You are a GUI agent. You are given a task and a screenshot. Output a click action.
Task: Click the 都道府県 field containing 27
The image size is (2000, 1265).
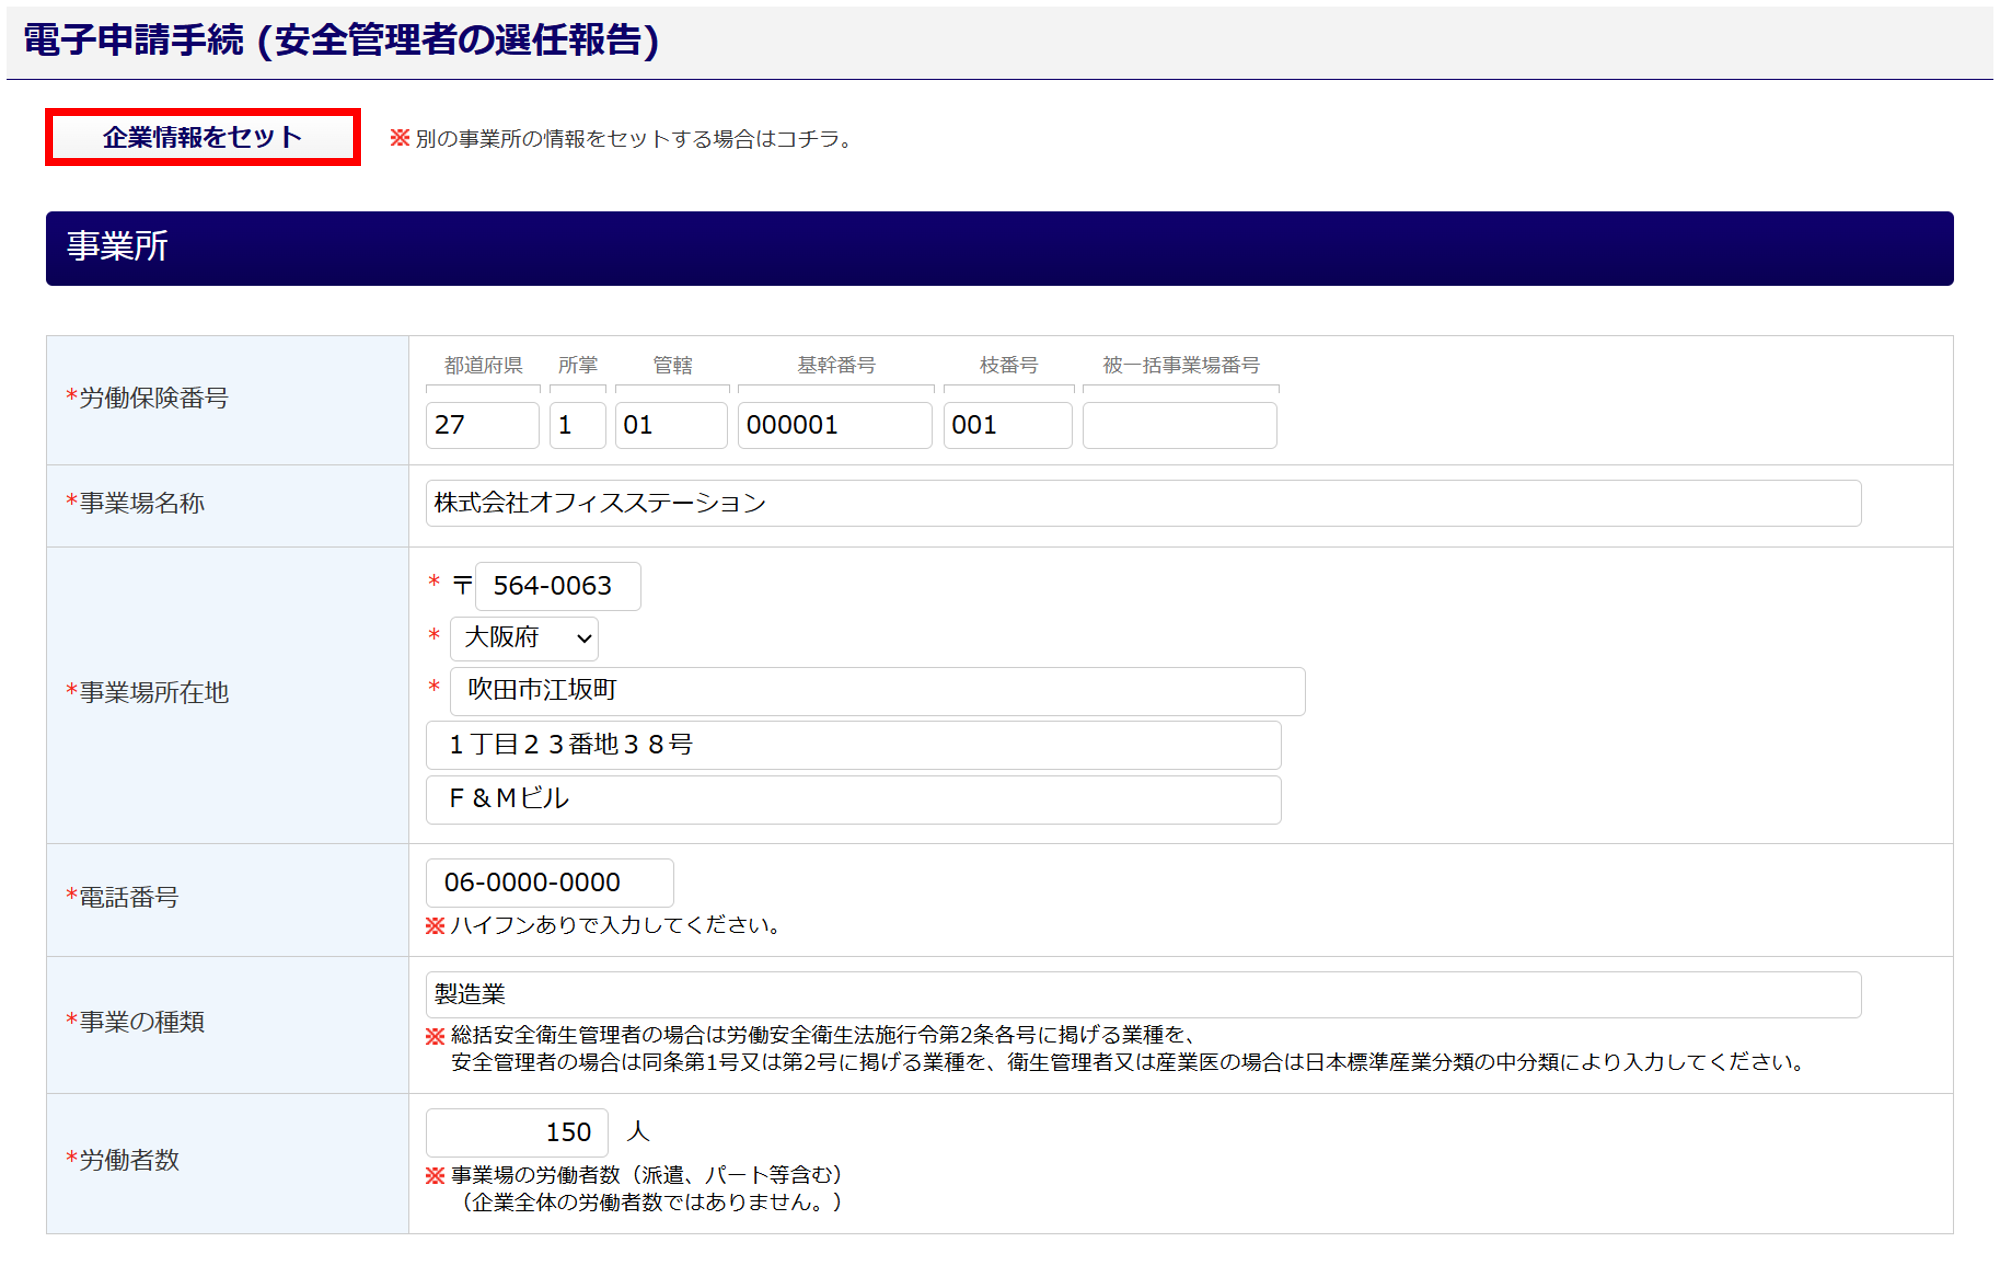[x=482, y=425]
